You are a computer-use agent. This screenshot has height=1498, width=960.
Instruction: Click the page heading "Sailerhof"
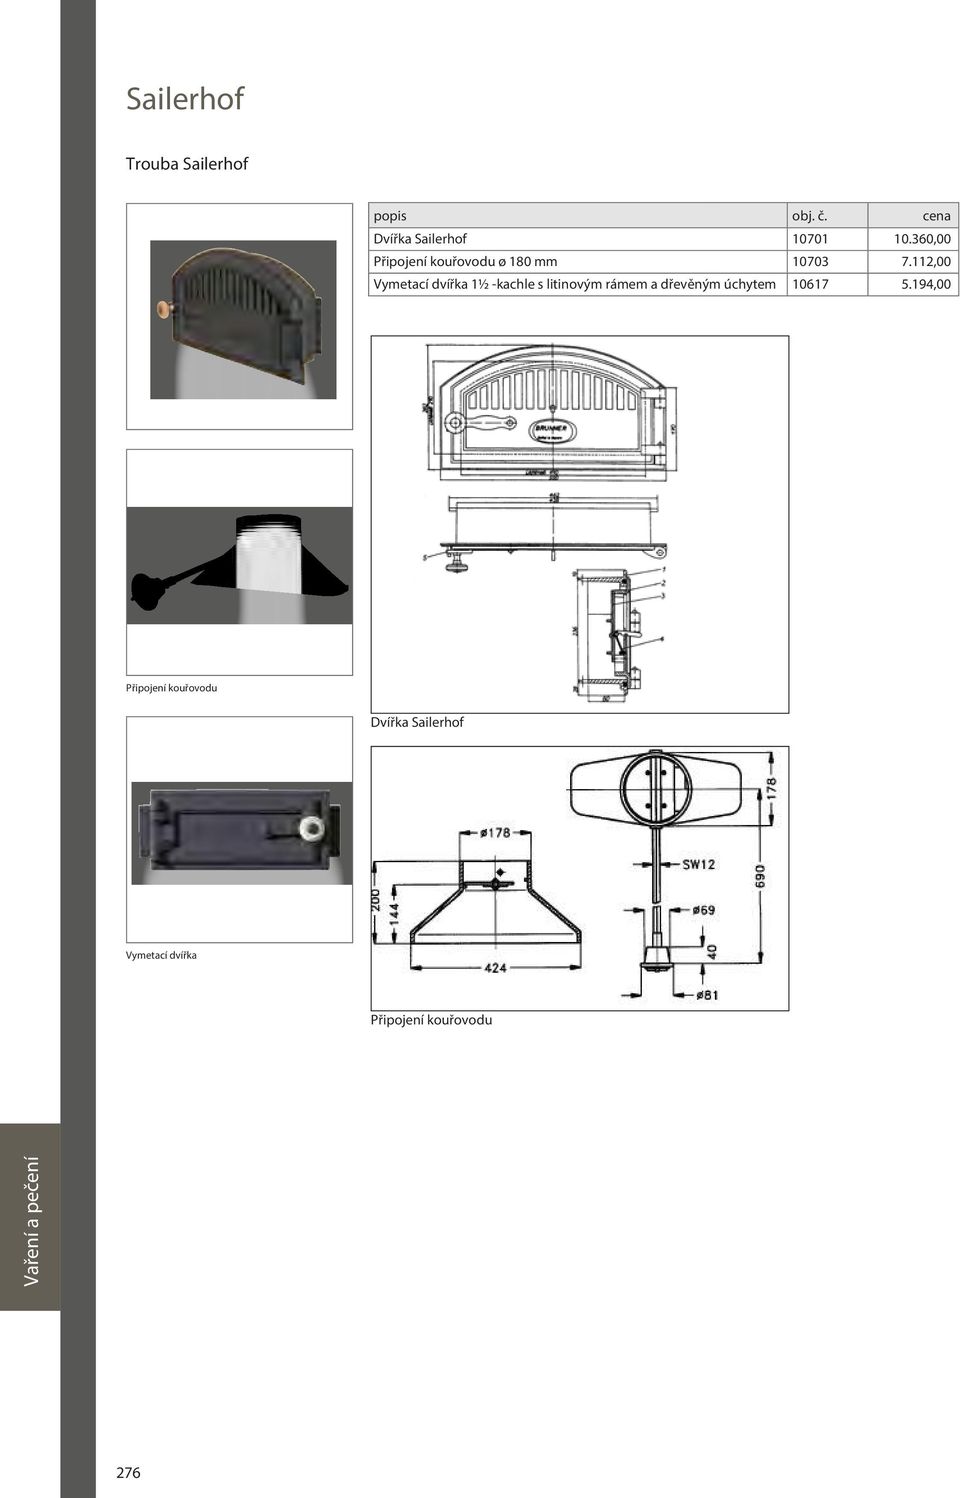pos(185,98)
